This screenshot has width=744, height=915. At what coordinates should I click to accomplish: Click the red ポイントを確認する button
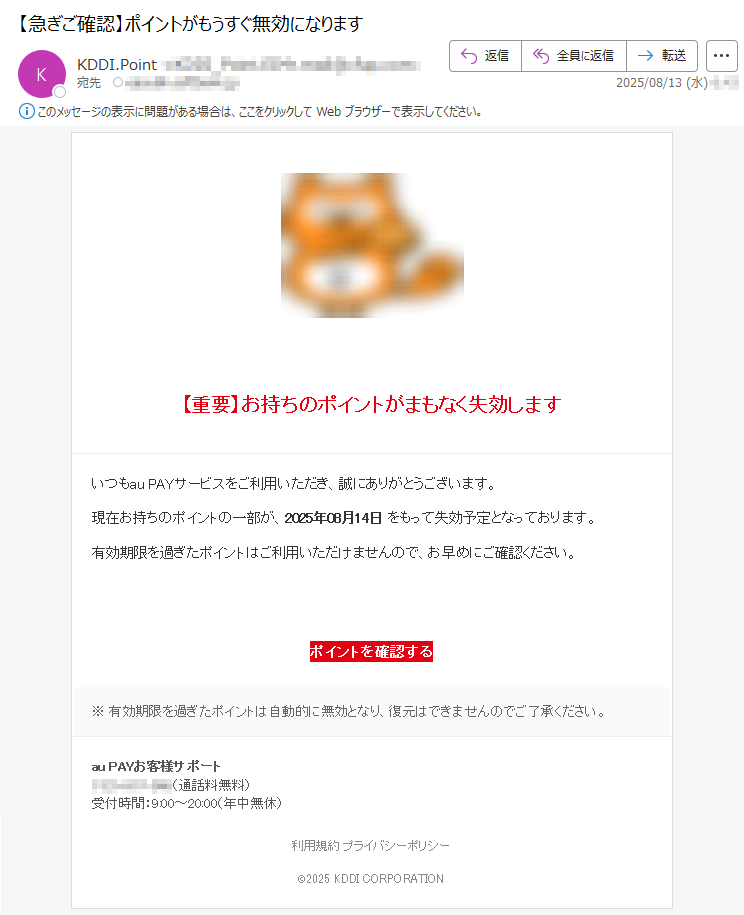coord(371,651)
